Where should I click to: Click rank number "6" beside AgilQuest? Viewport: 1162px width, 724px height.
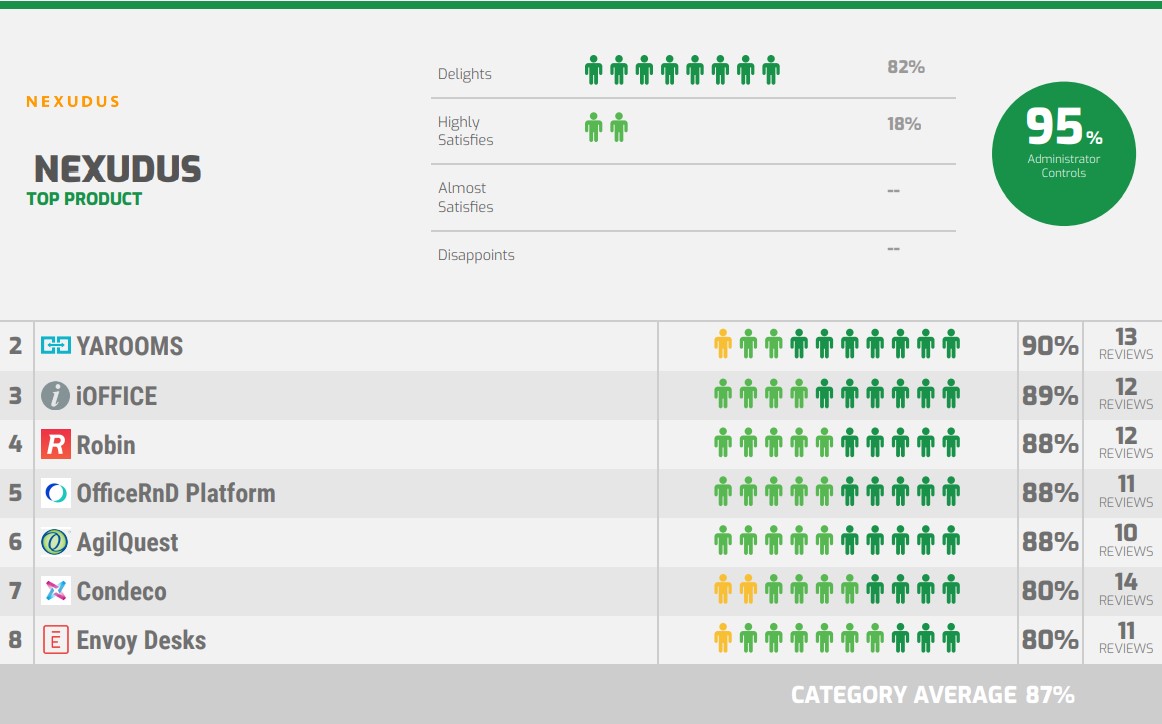pos(16,542)
